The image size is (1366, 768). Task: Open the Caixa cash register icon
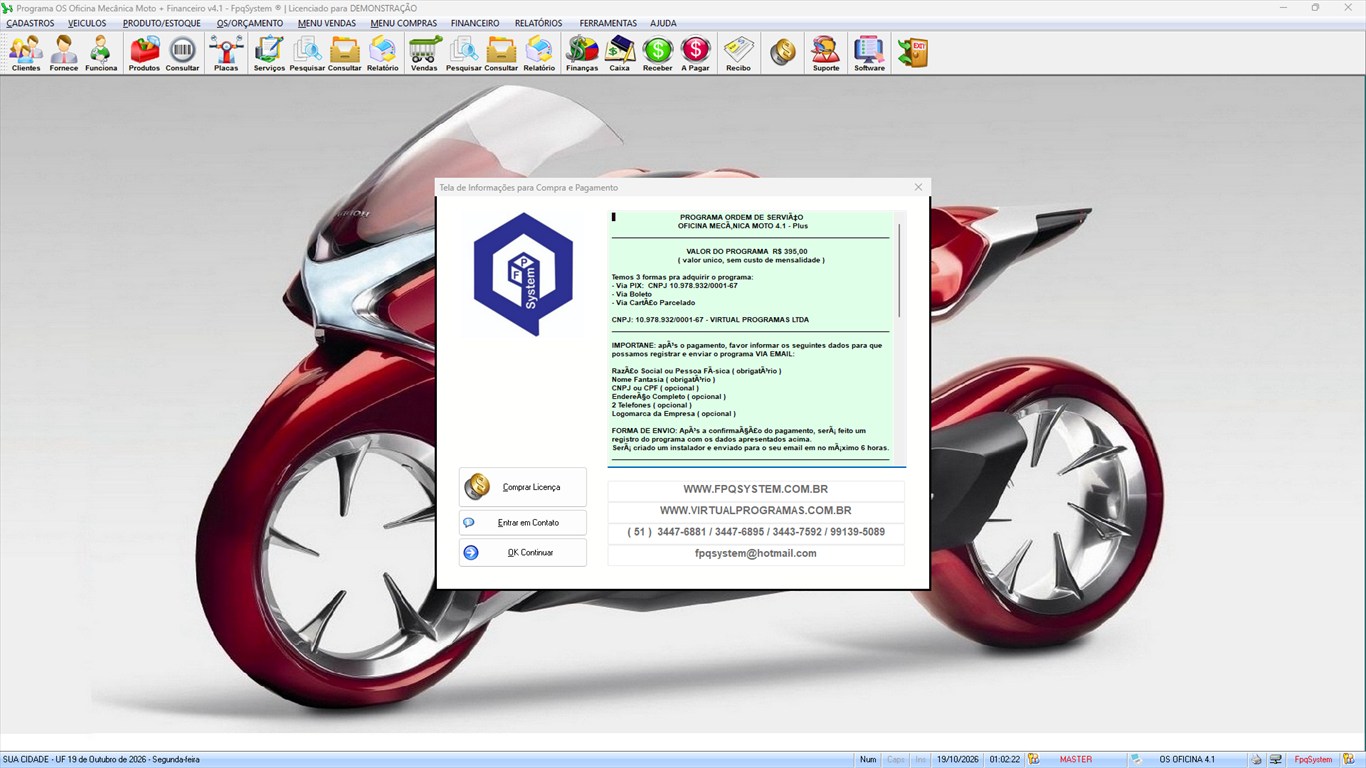(620, 53)
